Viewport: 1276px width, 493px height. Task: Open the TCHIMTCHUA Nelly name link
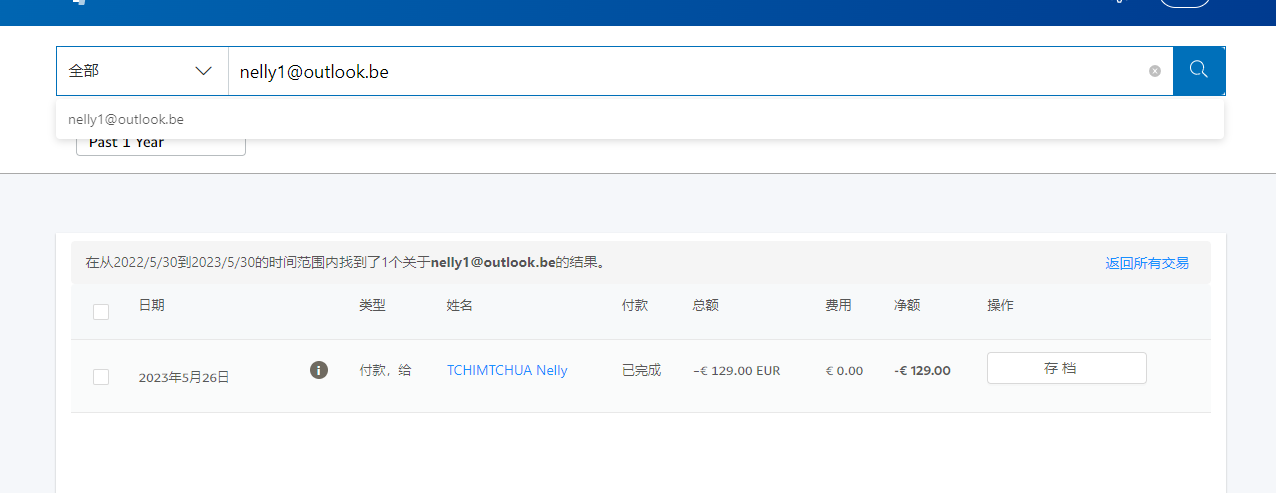pyautogui.click(x=507, y=370)
